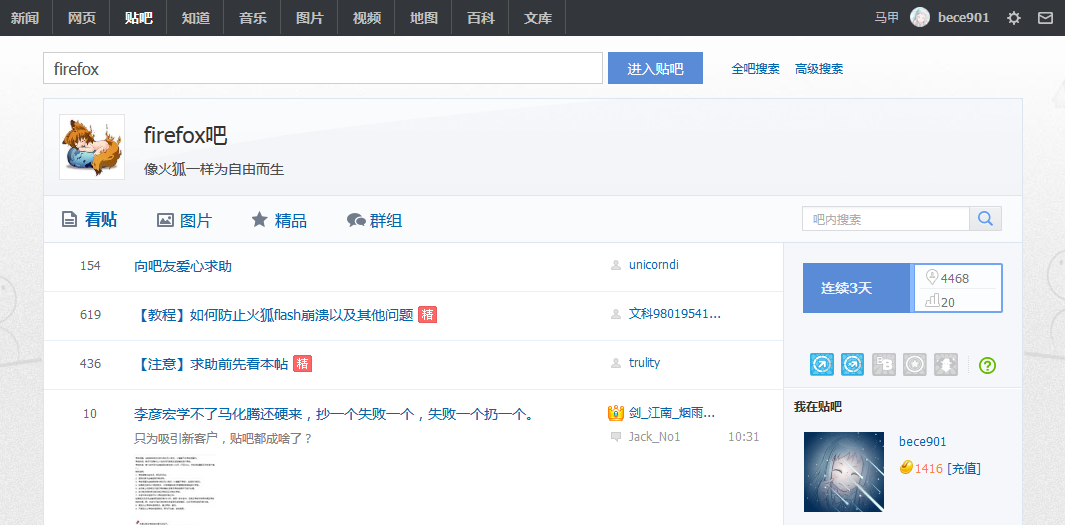Click the magnifier button for 吧内搜索
The image size is (1065, 525).
click(985, 219)
